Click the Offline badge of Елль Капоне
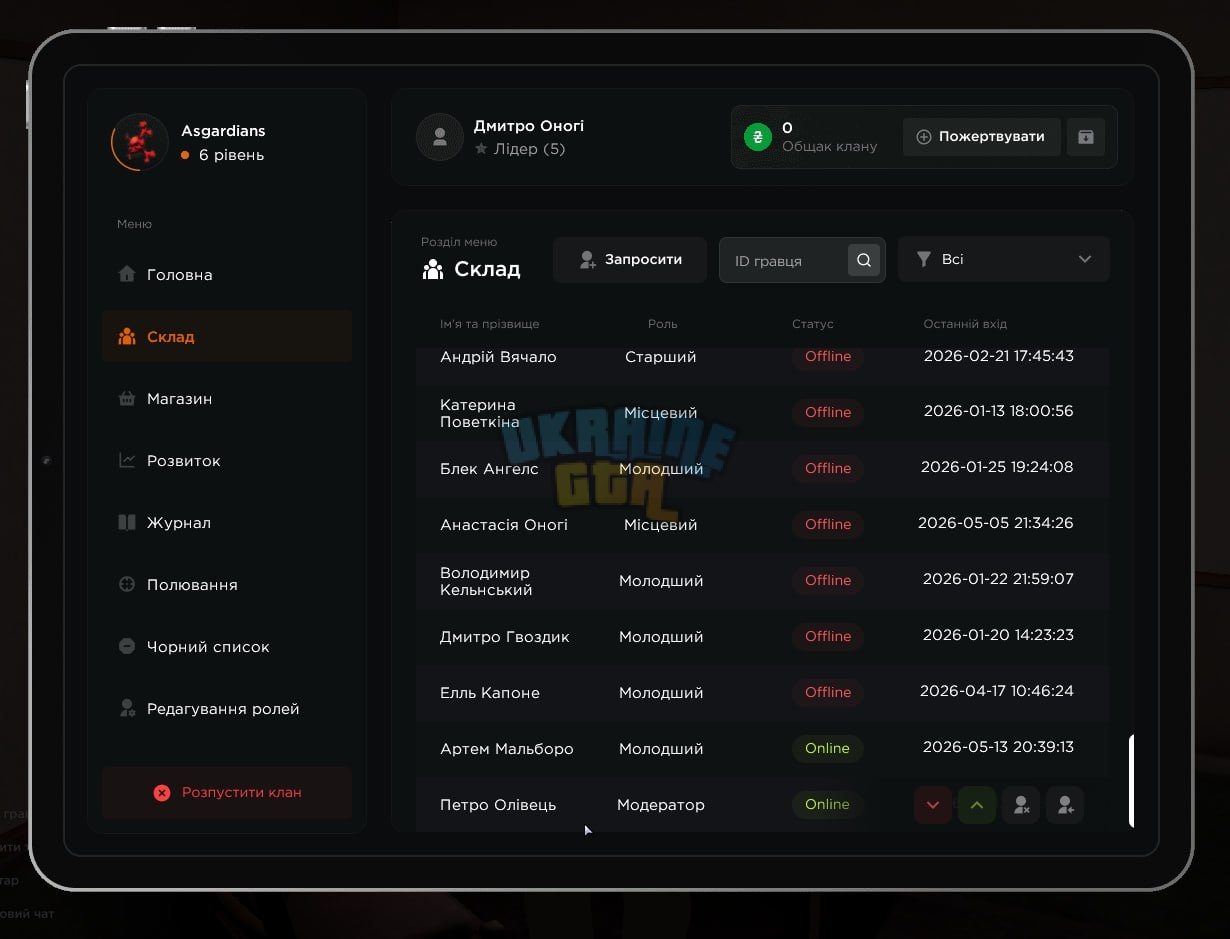The width and height of the screenshot is (1230, 939). pos(828,692)
